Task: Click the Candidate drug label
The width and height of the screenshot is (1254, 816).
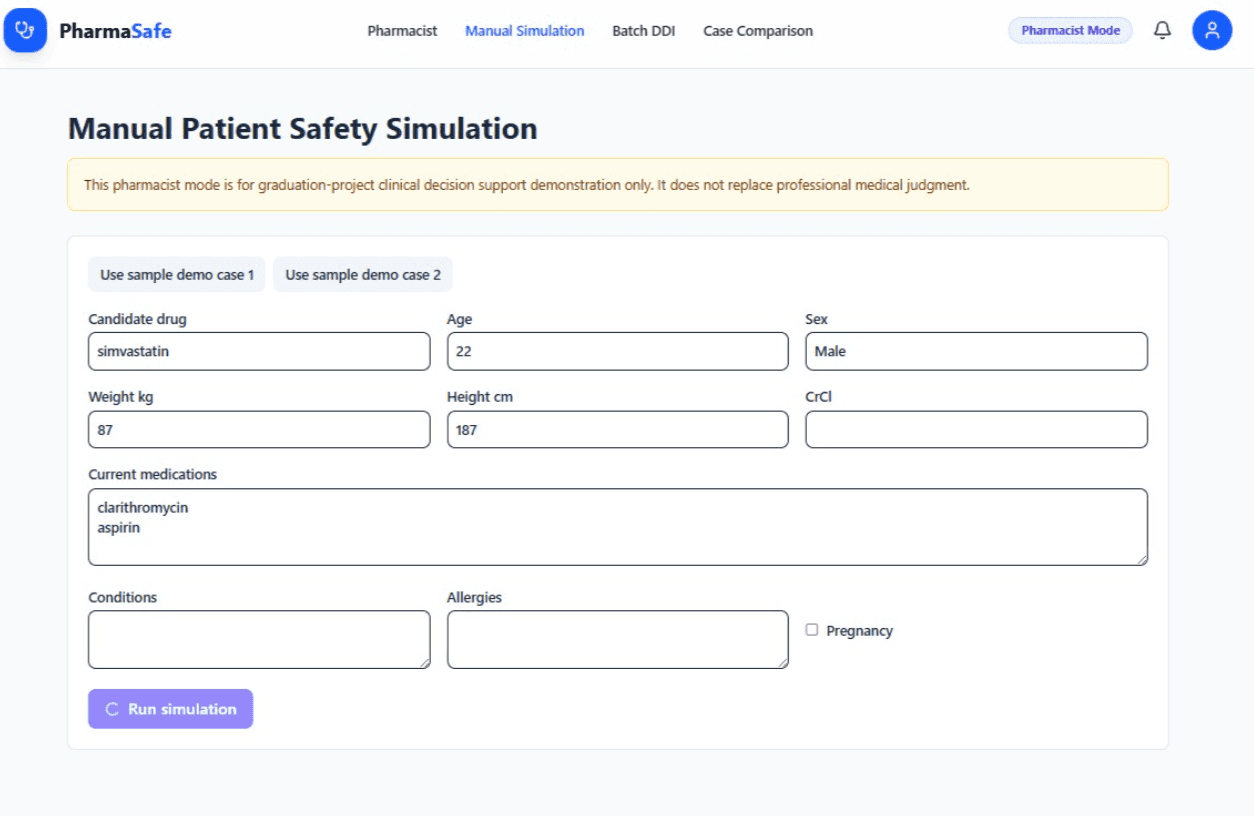Action: (x=137, y=319)
